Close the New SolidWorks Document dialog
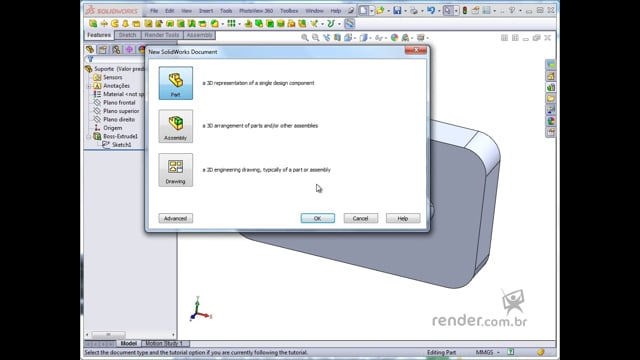Image resolution: width=640 pixels, height=360 pixels. [416, 50]
